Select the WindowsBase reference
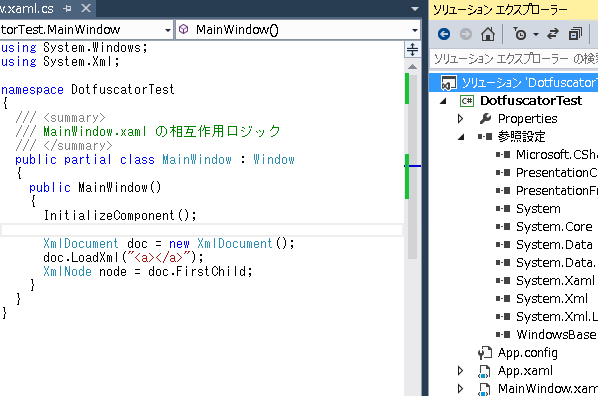Image resolution: width=598 pixels, height=396 pixels. pos(556,335)
